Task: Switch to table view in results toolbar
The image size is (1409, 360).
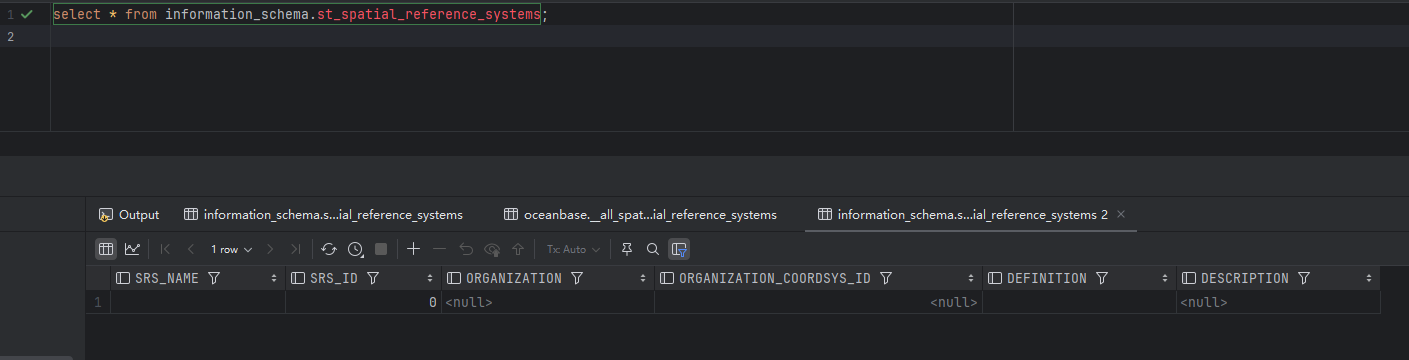Action: 105,249
